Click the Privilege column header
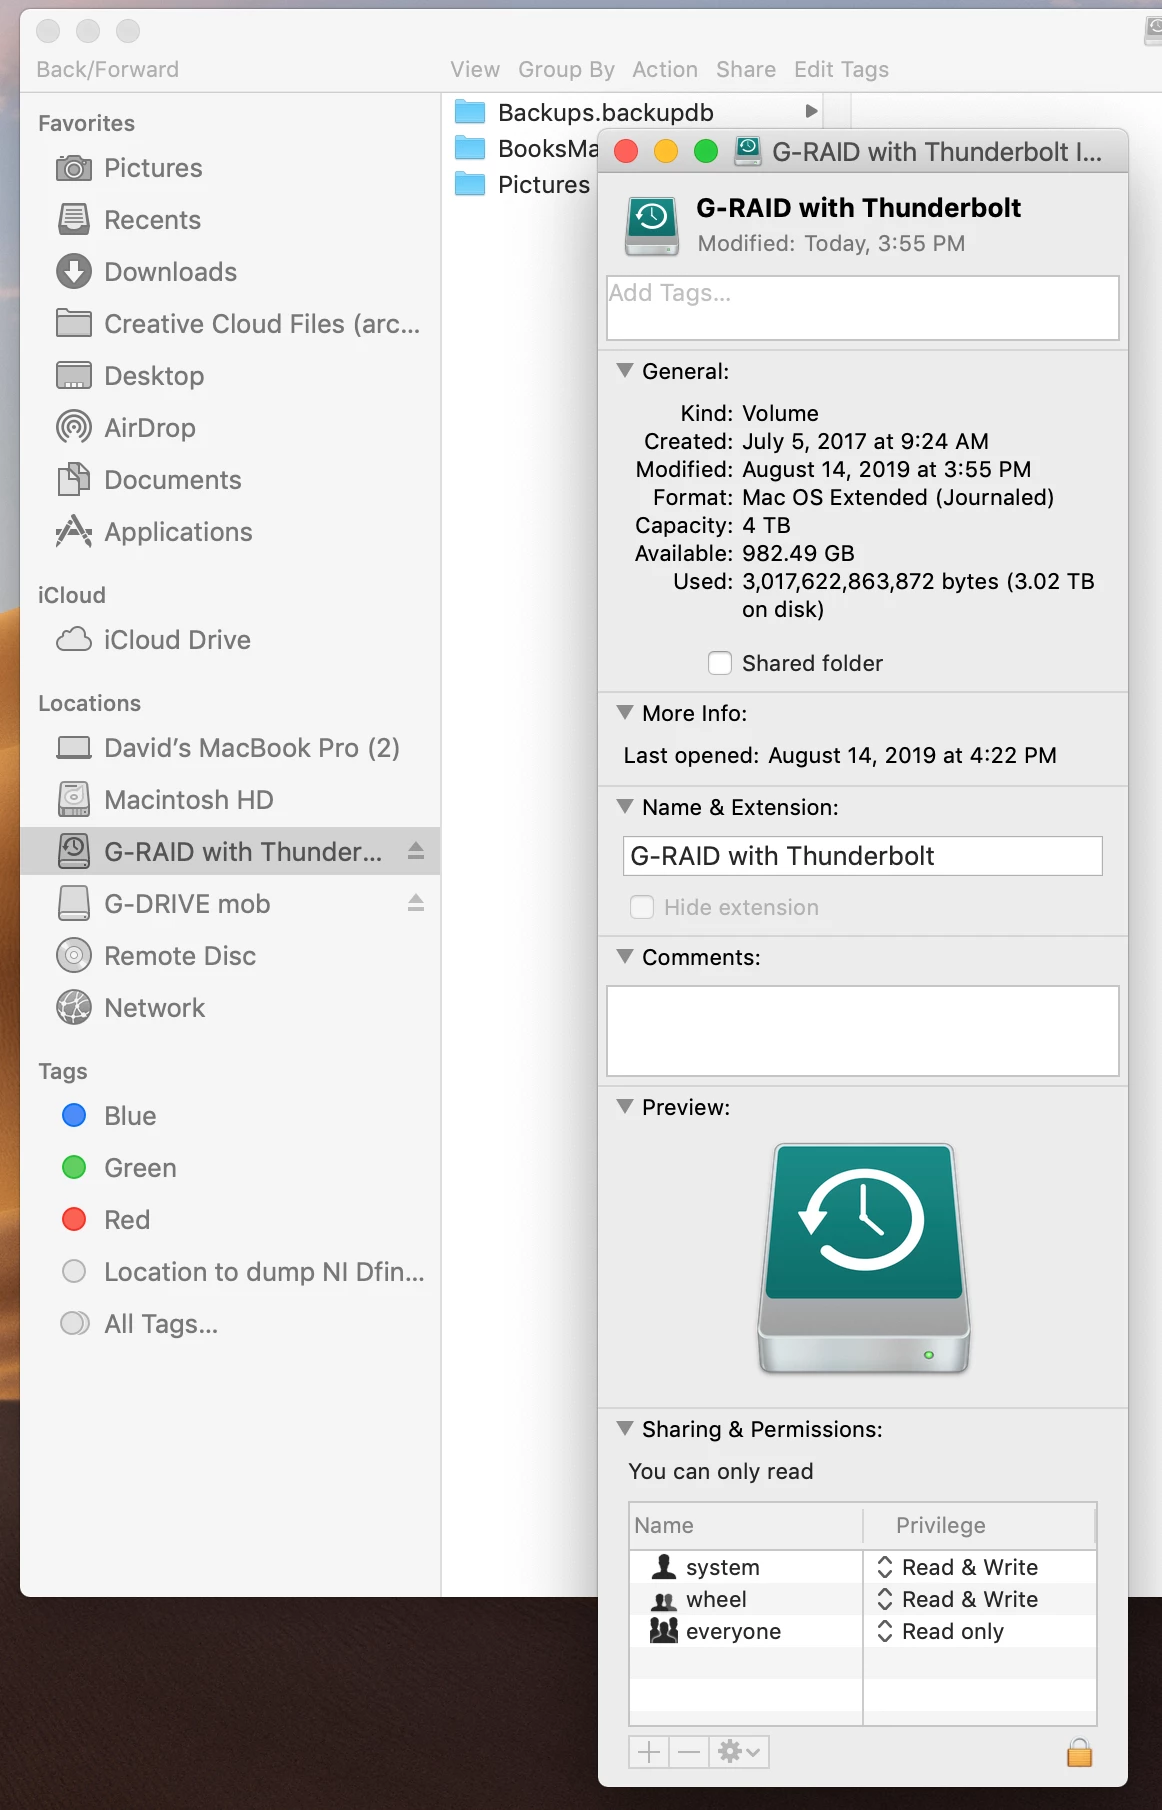The image size is (1162, 1810). pyautogui.click(x=980, y=1525)
